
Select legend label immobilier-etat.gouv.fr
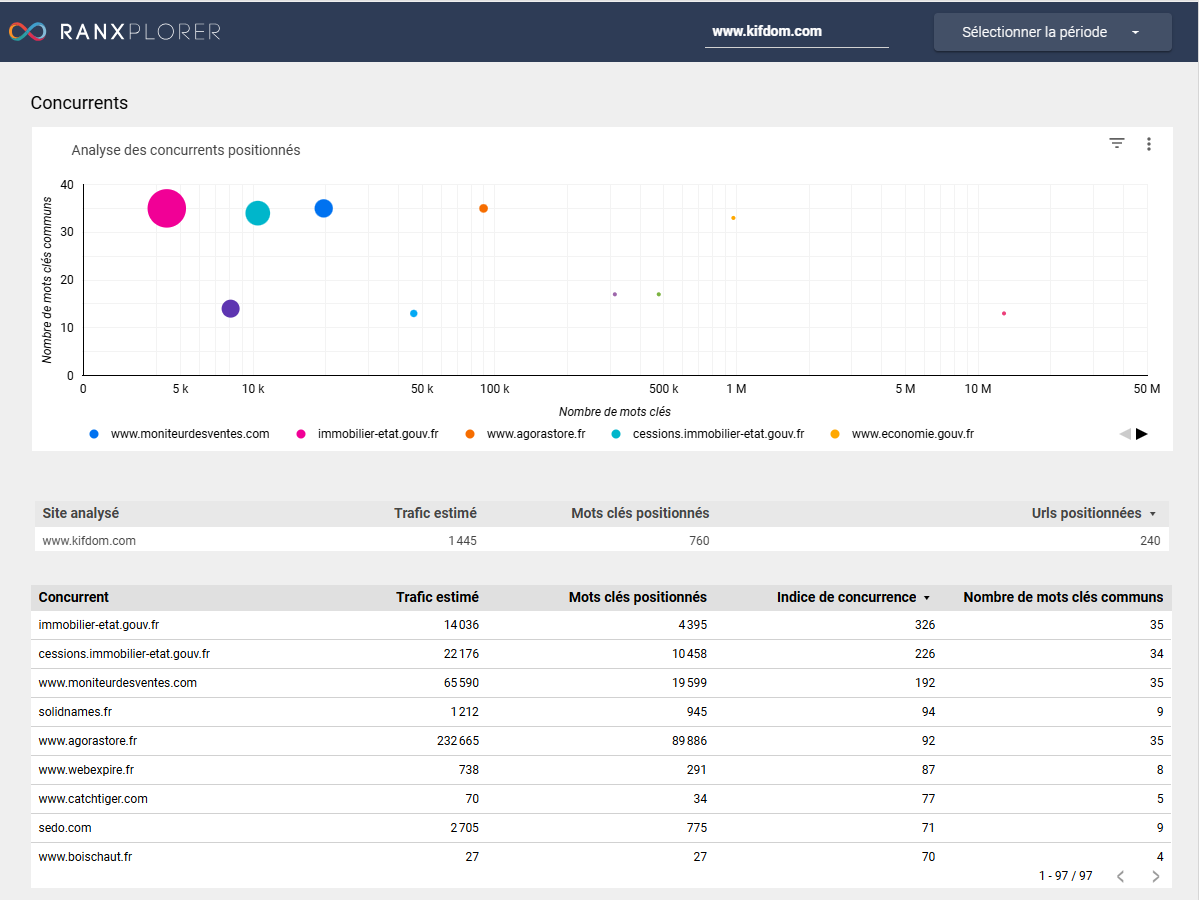(x=378, y=434)
